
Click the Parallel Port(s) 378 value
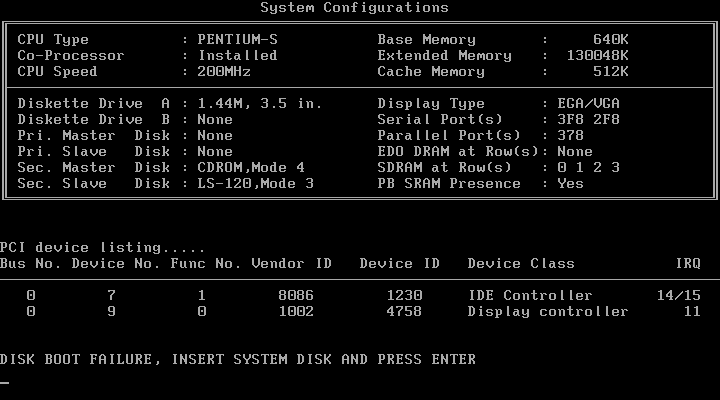pos(570,136)
